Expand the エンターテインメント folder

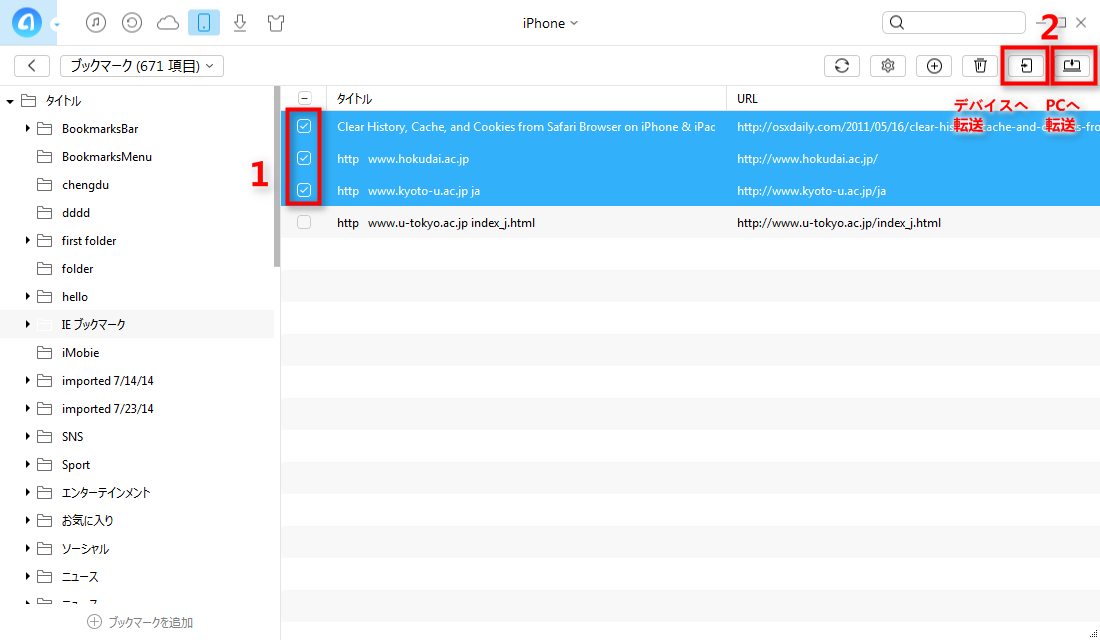point(27,493)
